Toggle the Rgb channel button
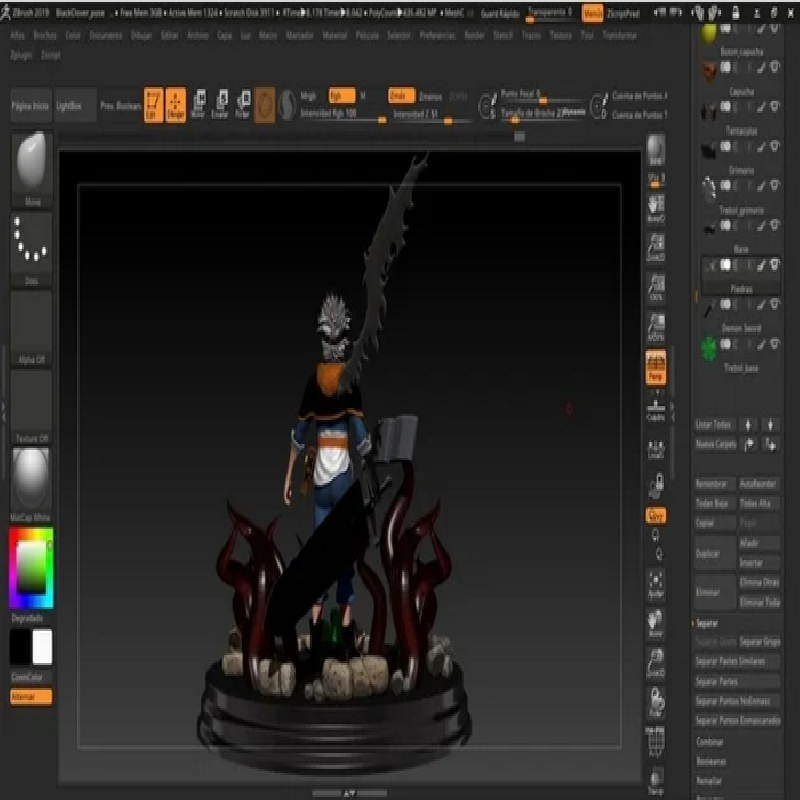 coord(341,96)
